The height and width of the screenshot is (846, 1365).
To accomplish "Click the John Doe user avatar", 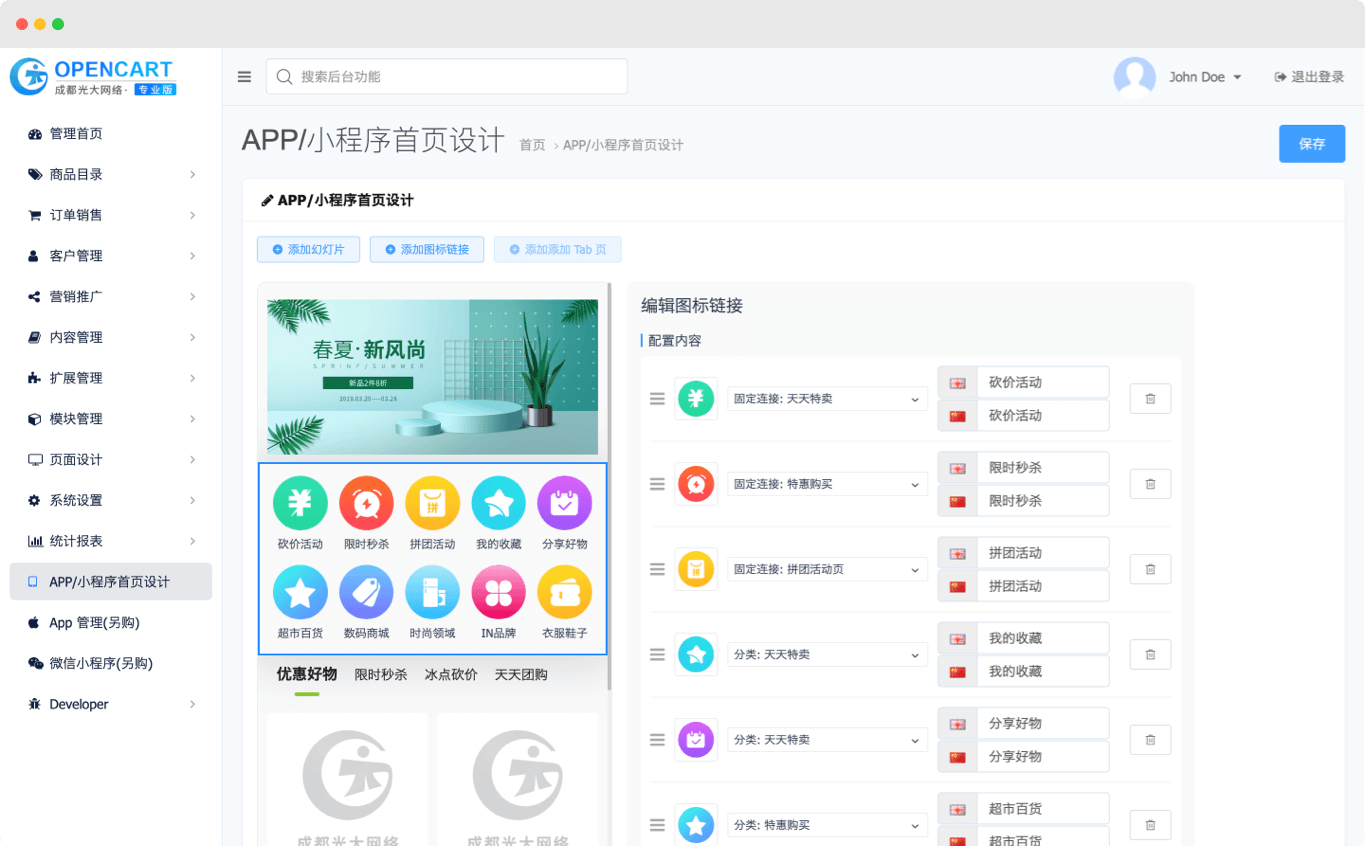I will click(x=1134, y=77).
